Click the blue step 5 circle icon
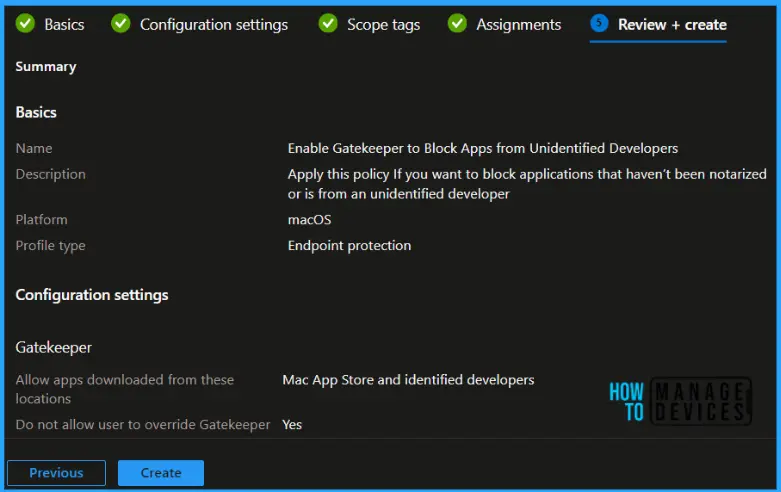 (599, 23)
